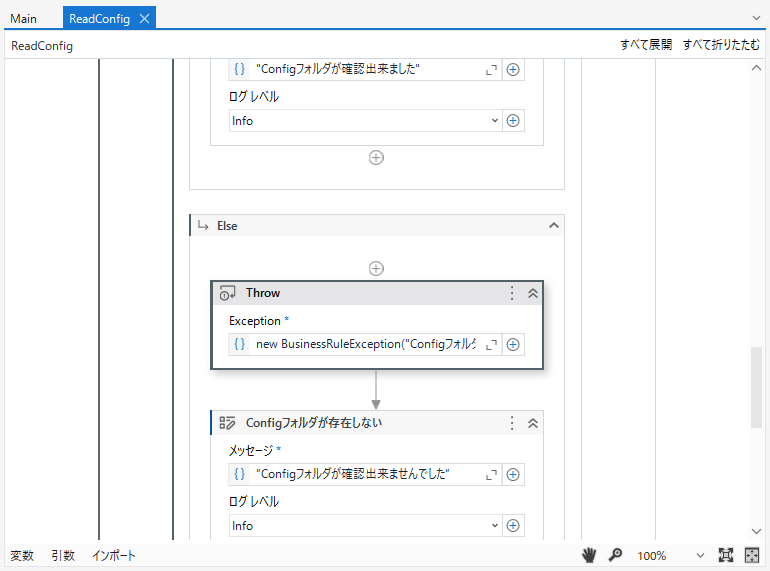Click すべて展開 to expand all
Screen dimensions: 770x571
(x=645, y=45)
